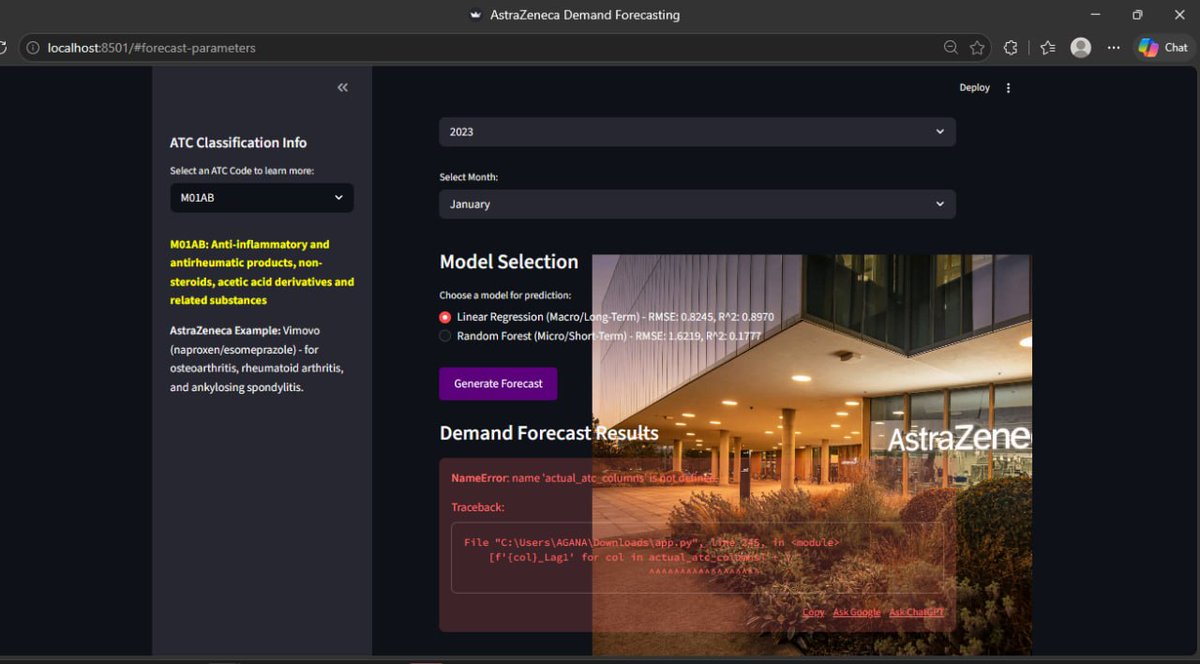Click the Traceback label
Screen dimensions: 1200x664
pyautogui.click(x=478, y=508)
